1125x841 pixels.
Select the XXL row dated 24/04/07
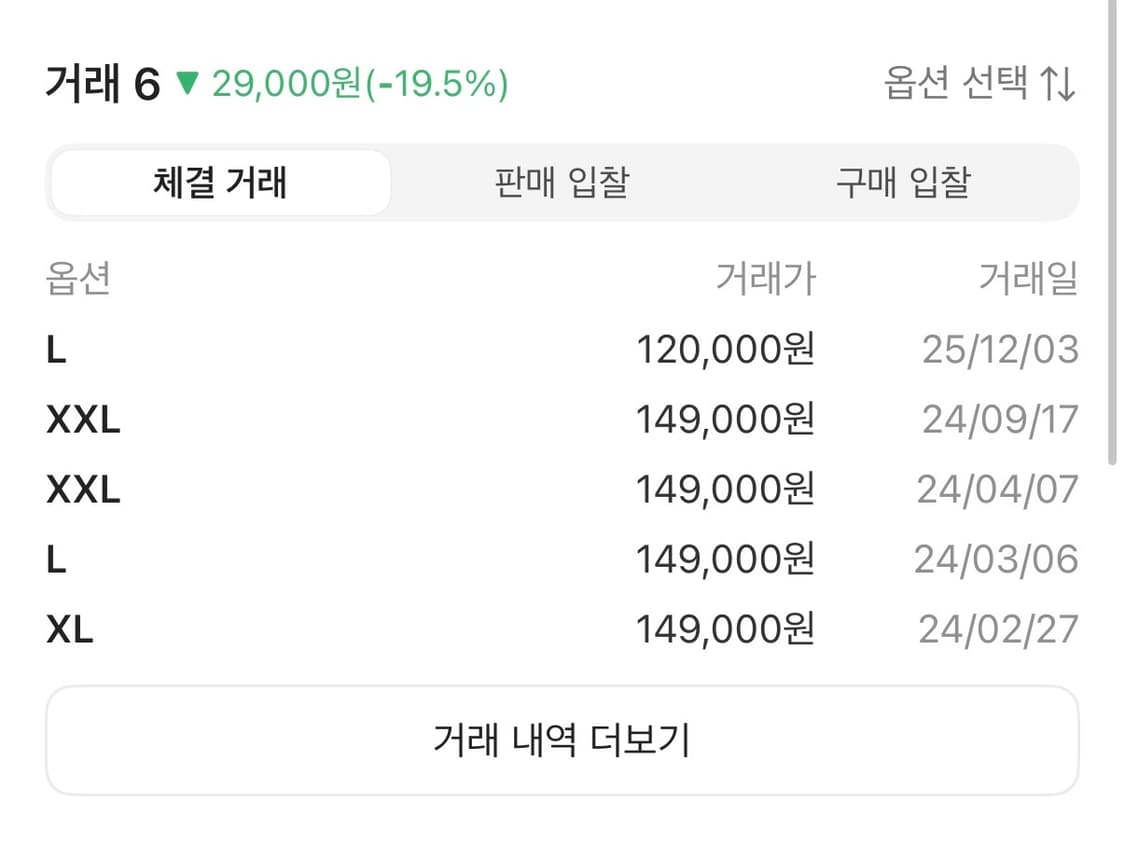(x=562, y=489)
